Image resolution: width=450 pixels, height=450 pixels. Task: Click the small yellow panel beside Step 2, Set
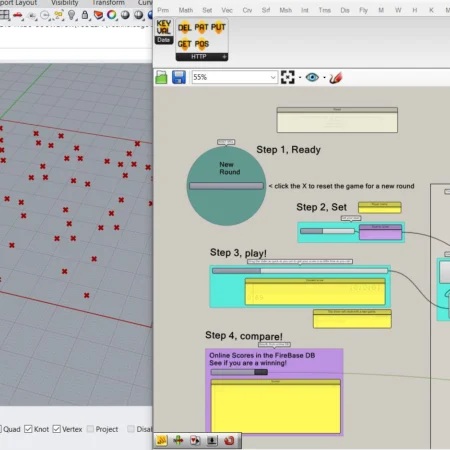(x=380, y=207)
